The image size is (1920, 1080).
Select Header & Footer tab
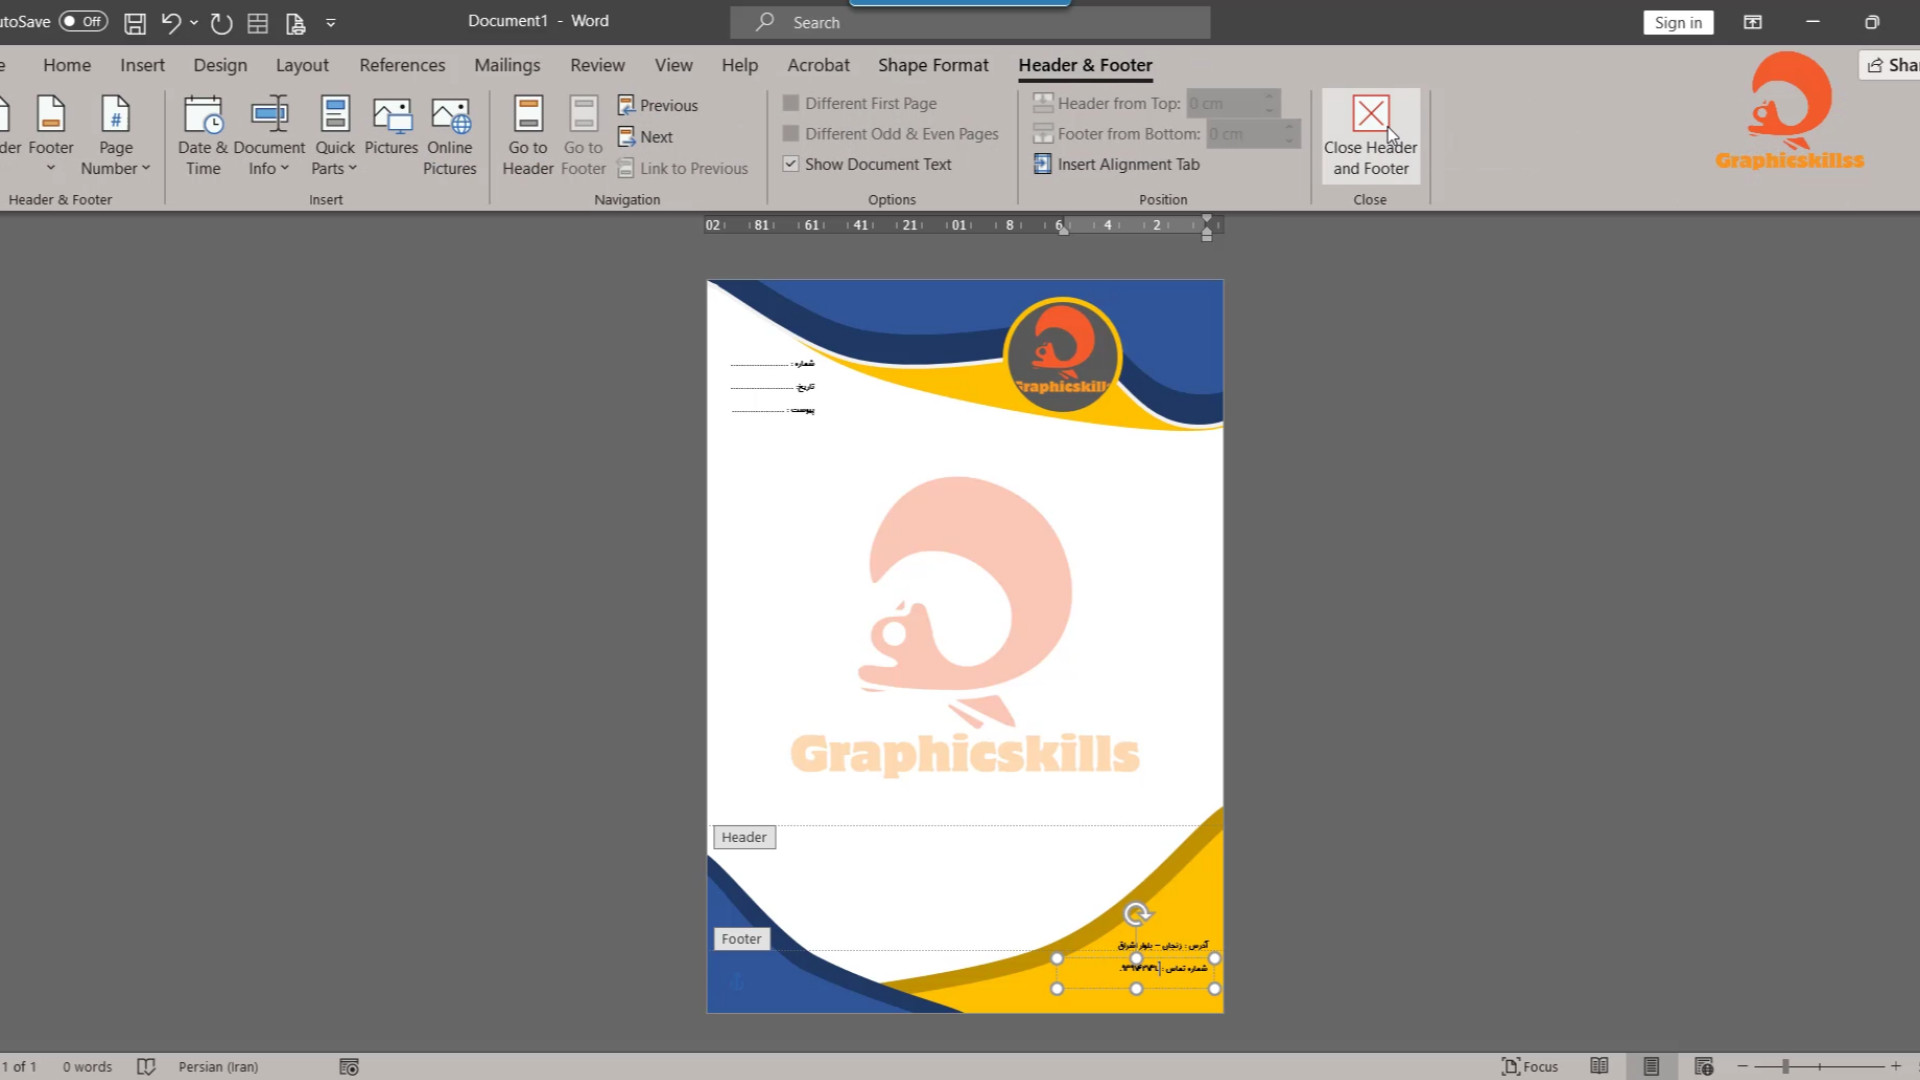tap(1085, 65)
